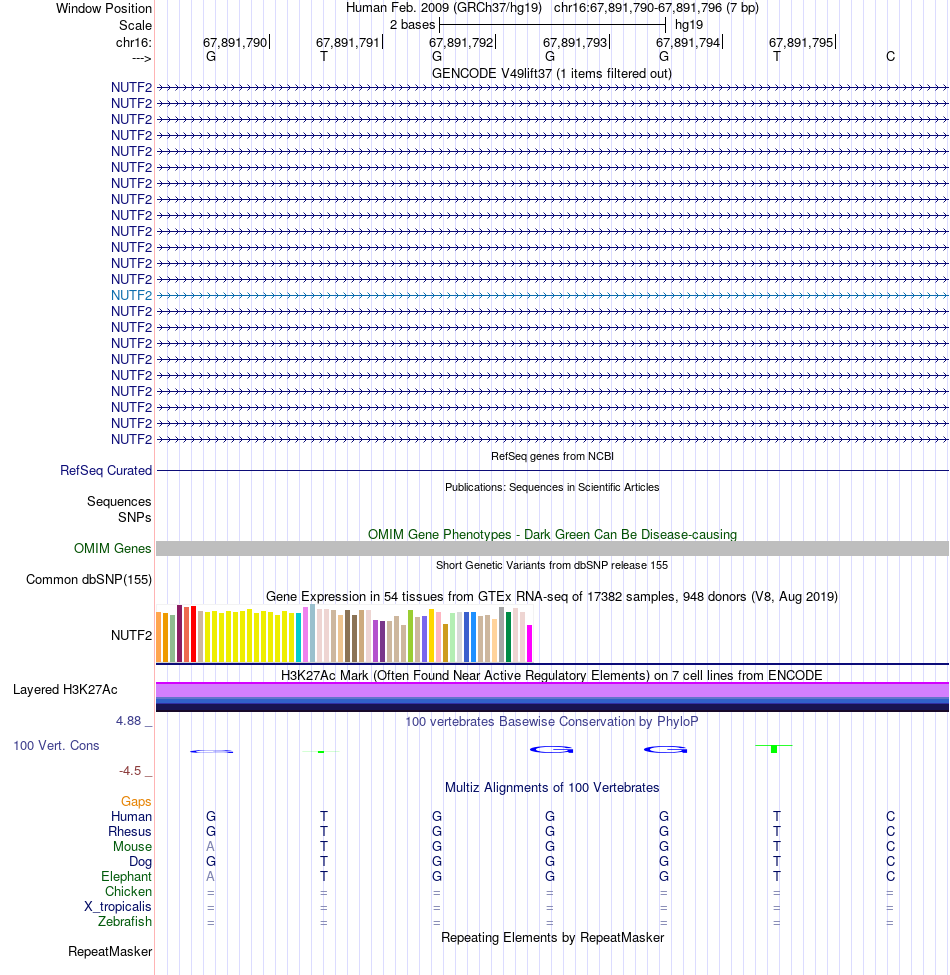
Task: Click the 'chr16:' ruler label
Action: [134, 43]
